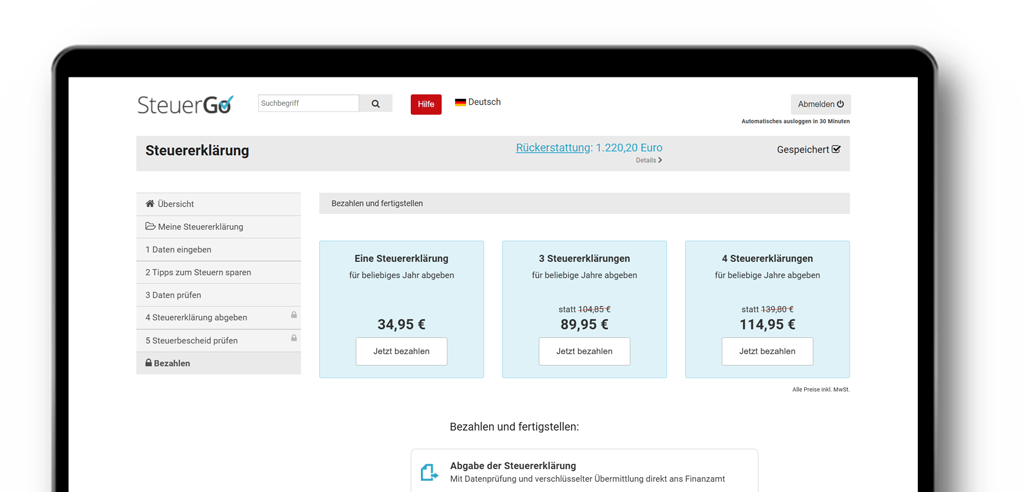
Task: Focus the Suchbegriff search field
Action: [x=308, y=103]
